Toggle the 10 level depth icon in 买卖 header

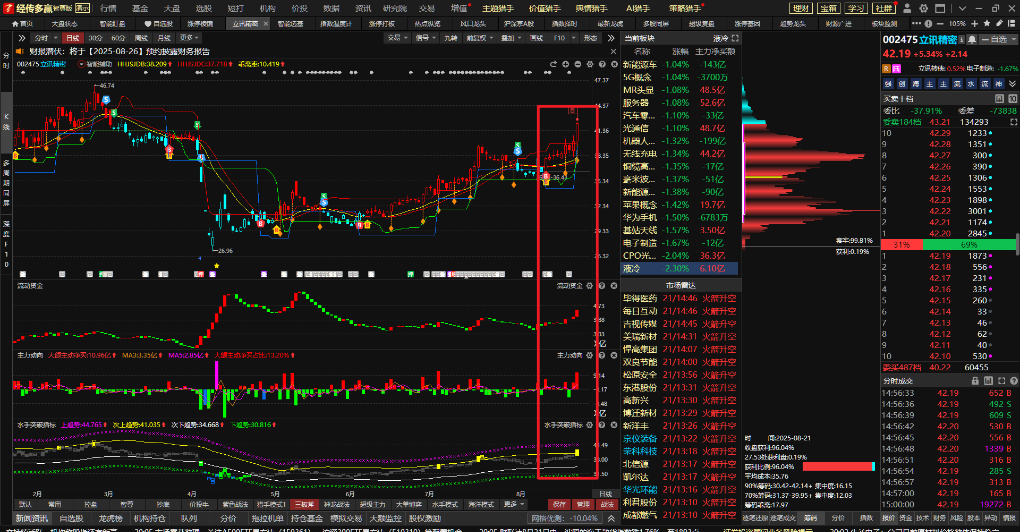[x=1012, y=99]
